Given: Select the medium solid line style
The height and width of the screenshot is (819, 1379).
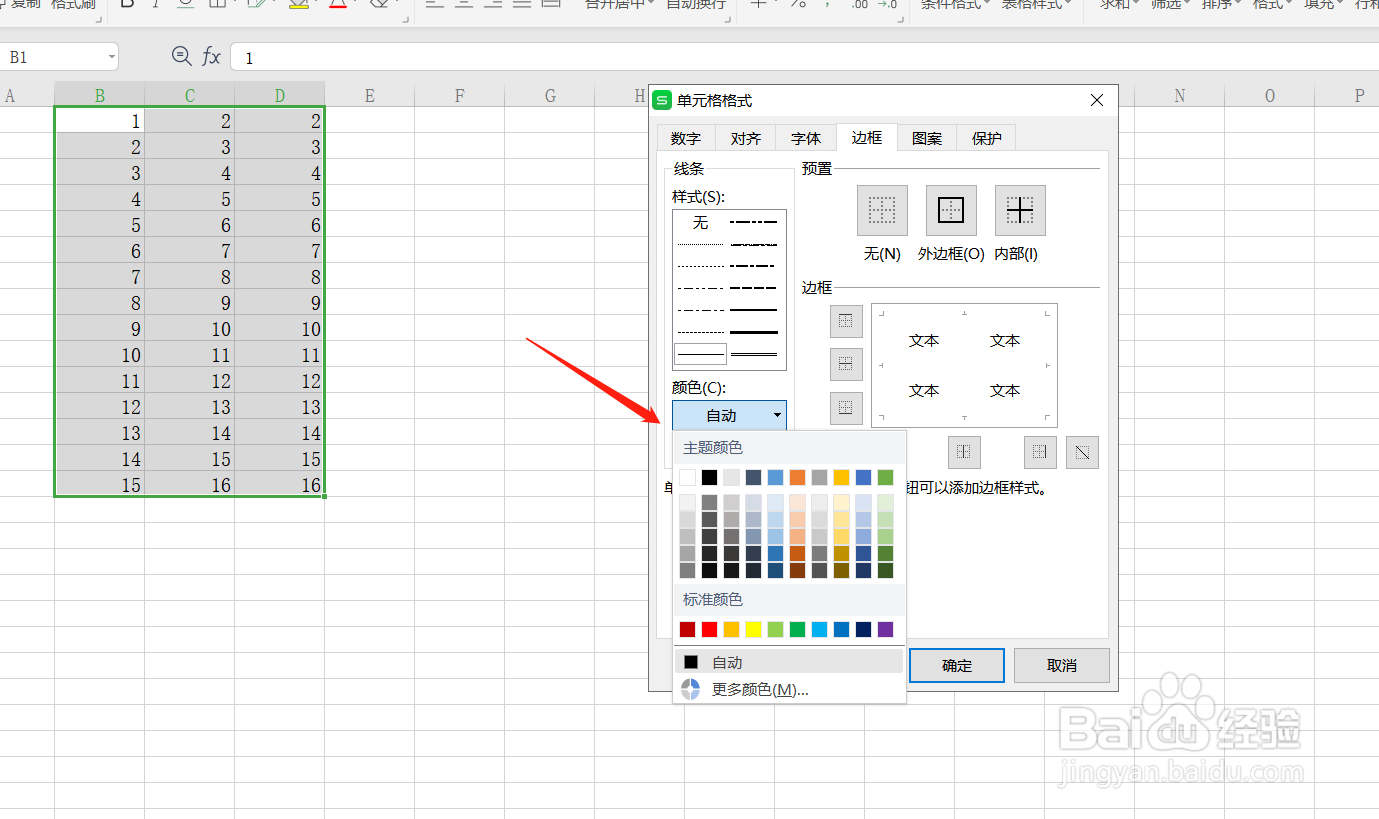Looking at the screenshot, I should pos(754,309).
